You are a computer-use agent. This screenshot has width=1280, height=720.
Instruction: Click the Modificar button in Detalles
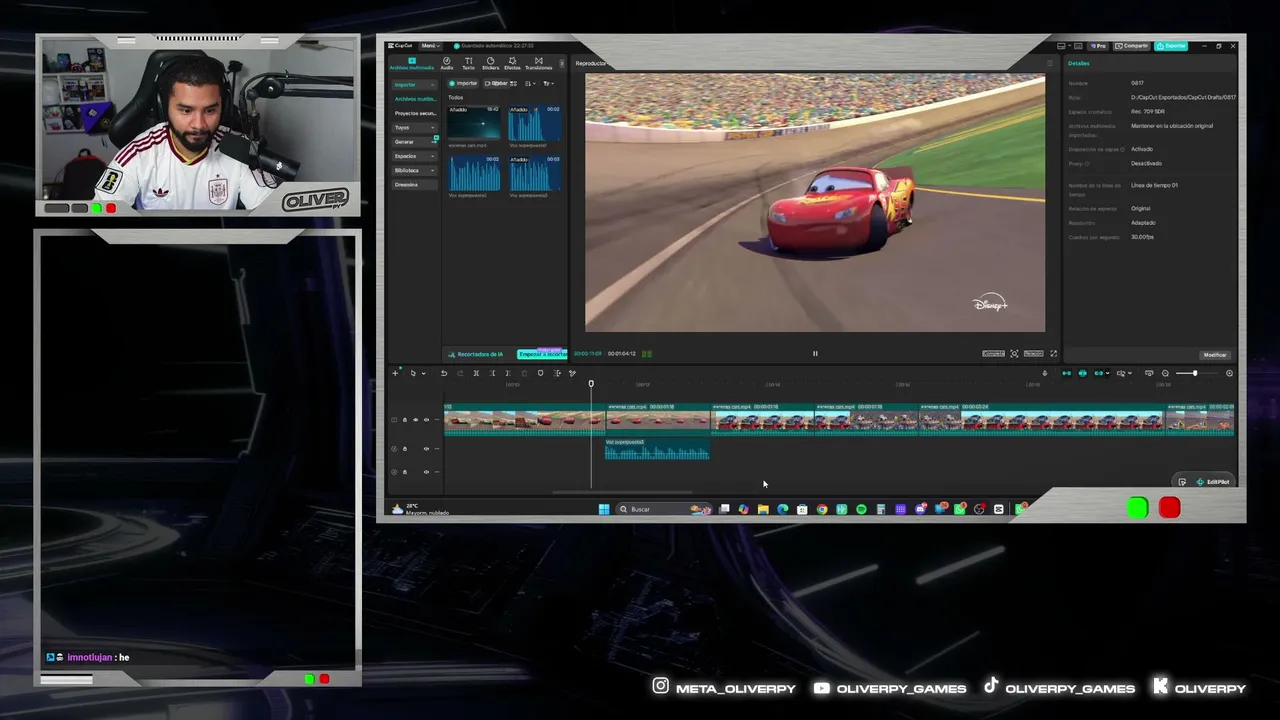point(1215,355)
